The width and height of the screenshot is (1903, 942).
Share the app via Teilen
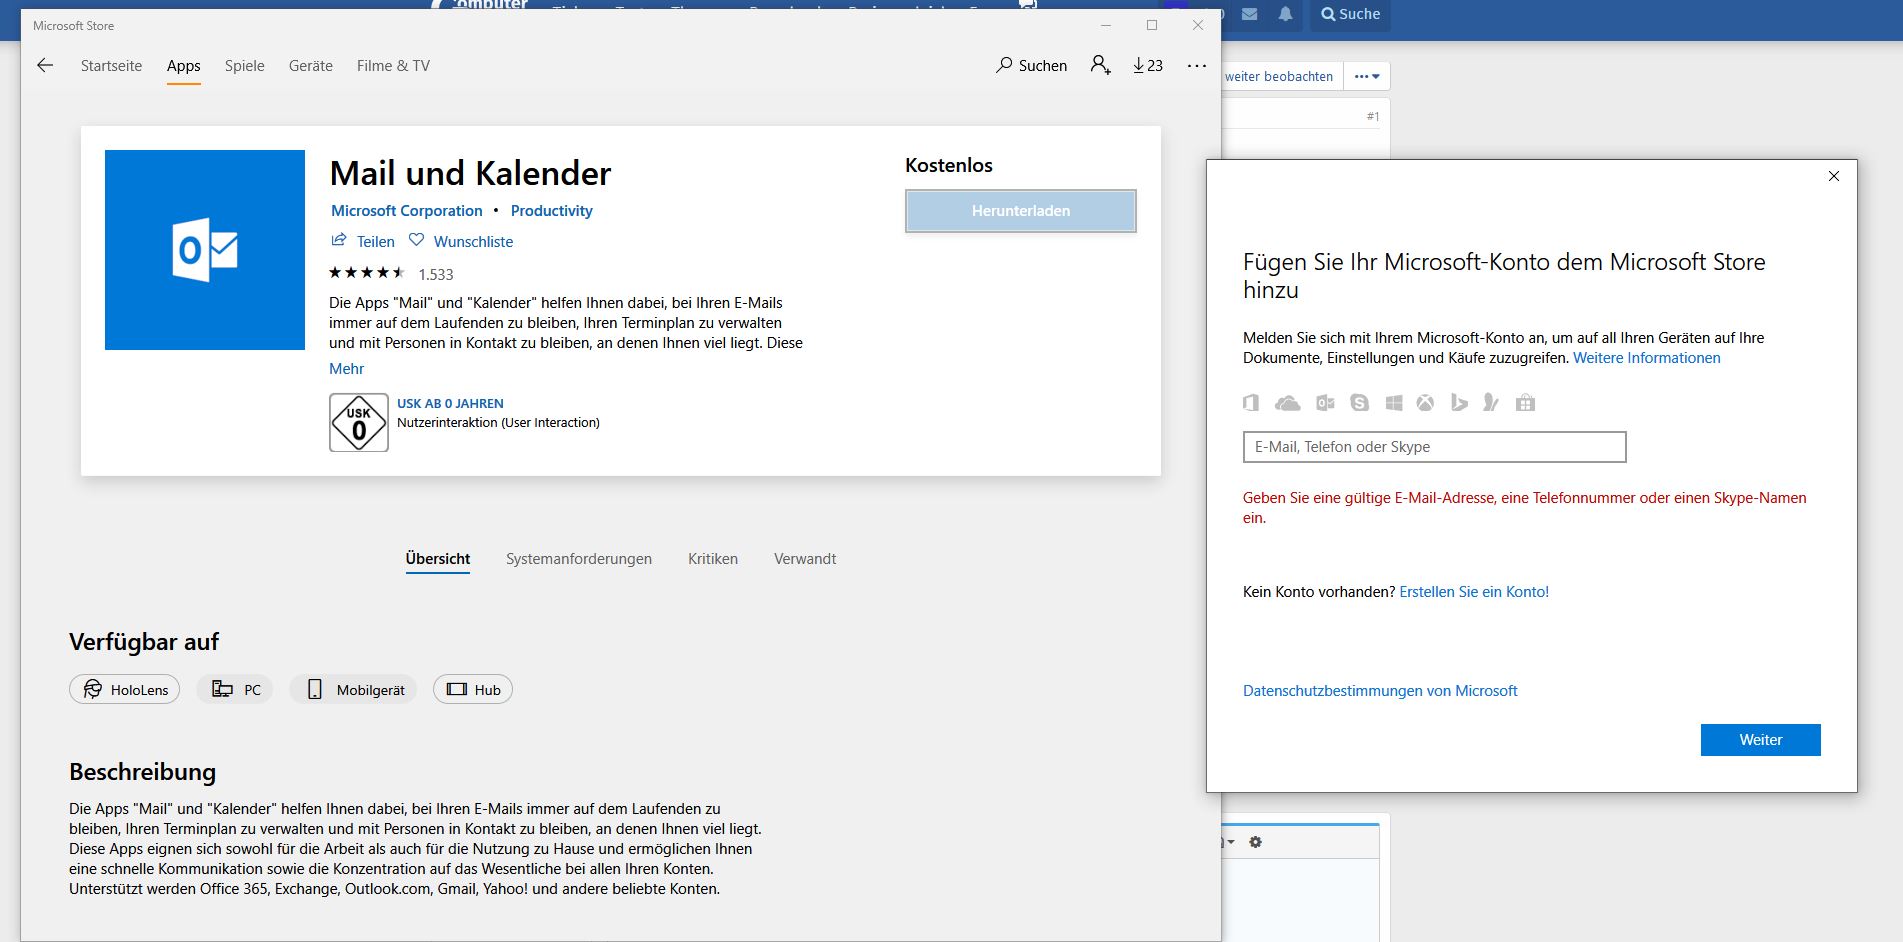coord(363,241)
